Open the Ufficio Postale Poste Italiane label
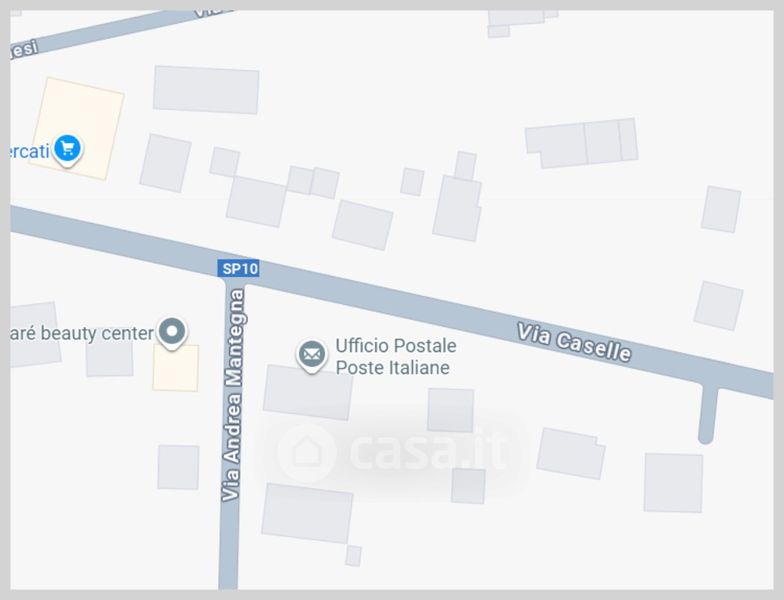 coord(396,356)
